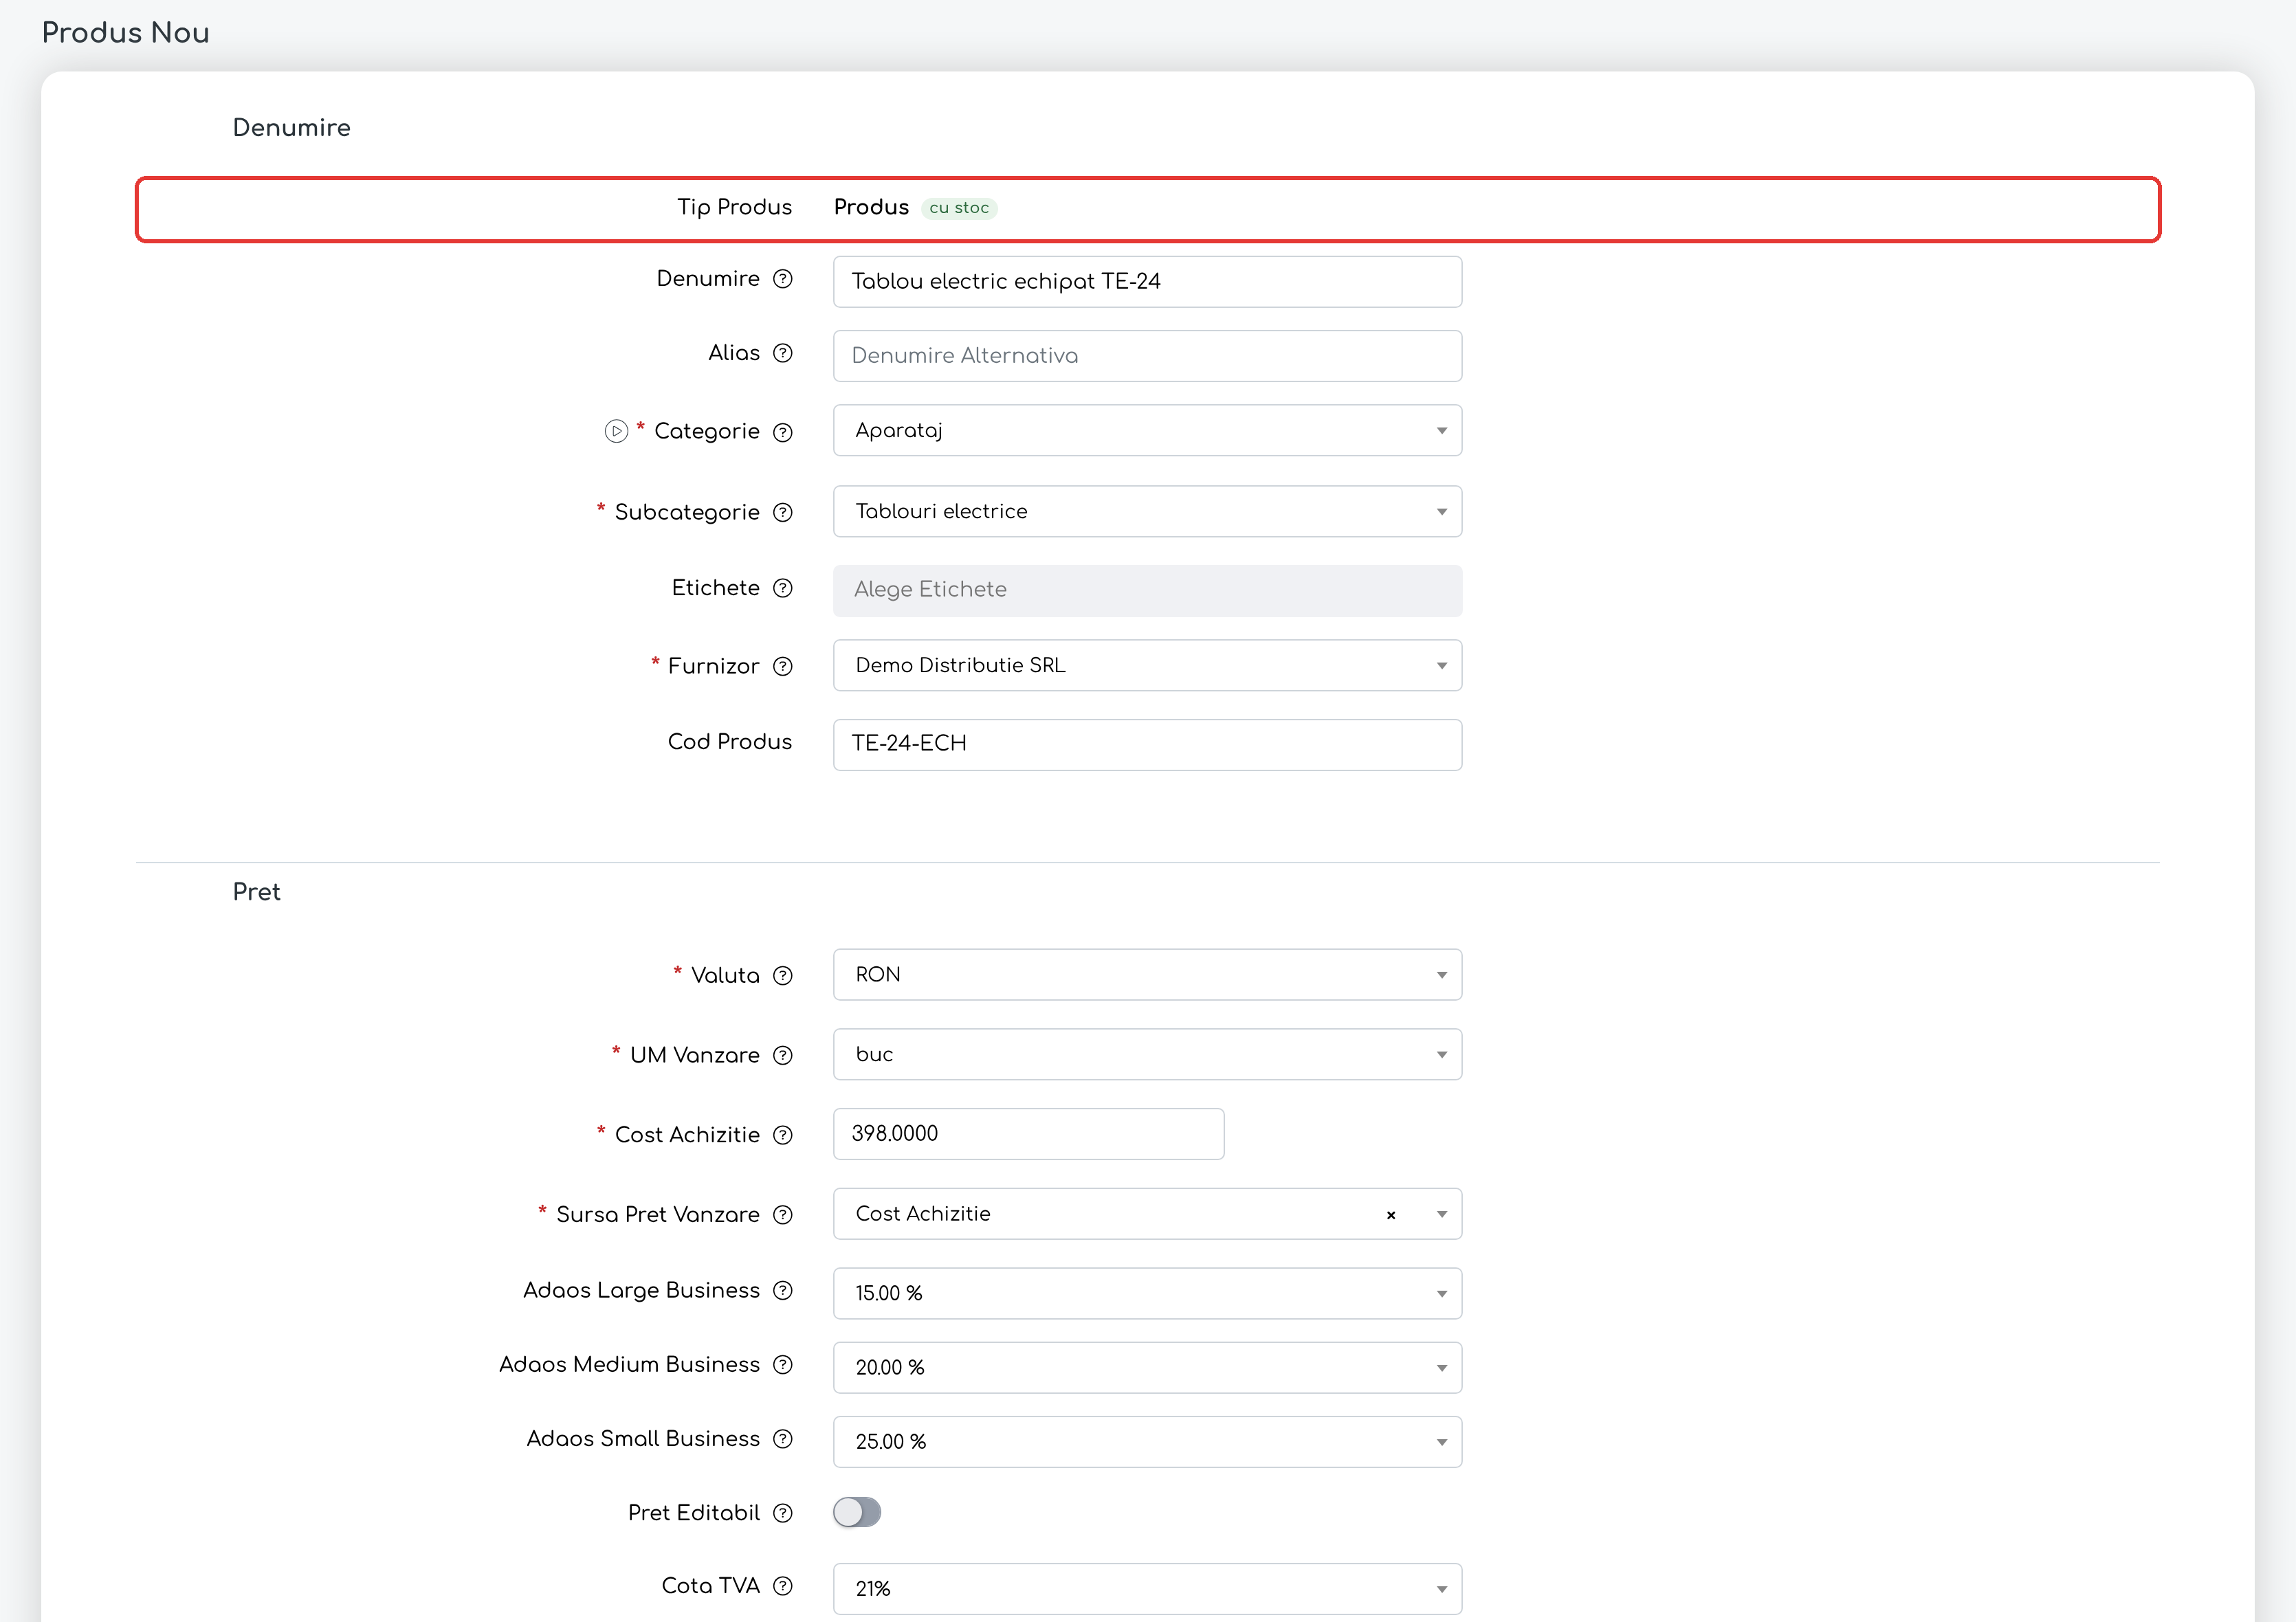Click the 'Pret' section heading
Screen dimensions: 2296x1622
click(x=256, y=892)
